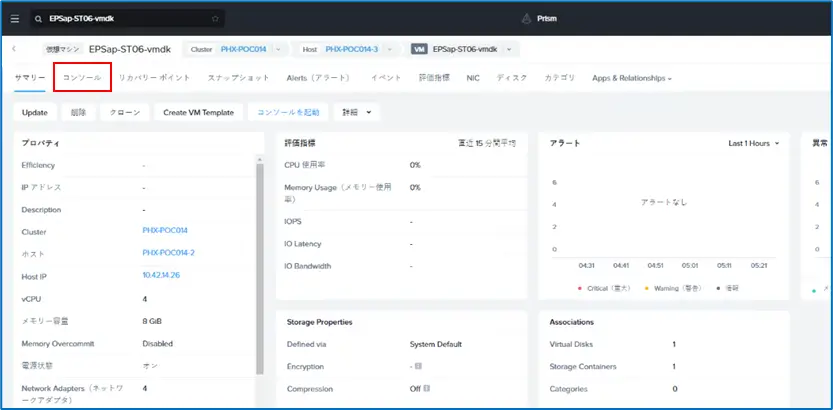Click the 8 GiB memory value

(152, 321)
